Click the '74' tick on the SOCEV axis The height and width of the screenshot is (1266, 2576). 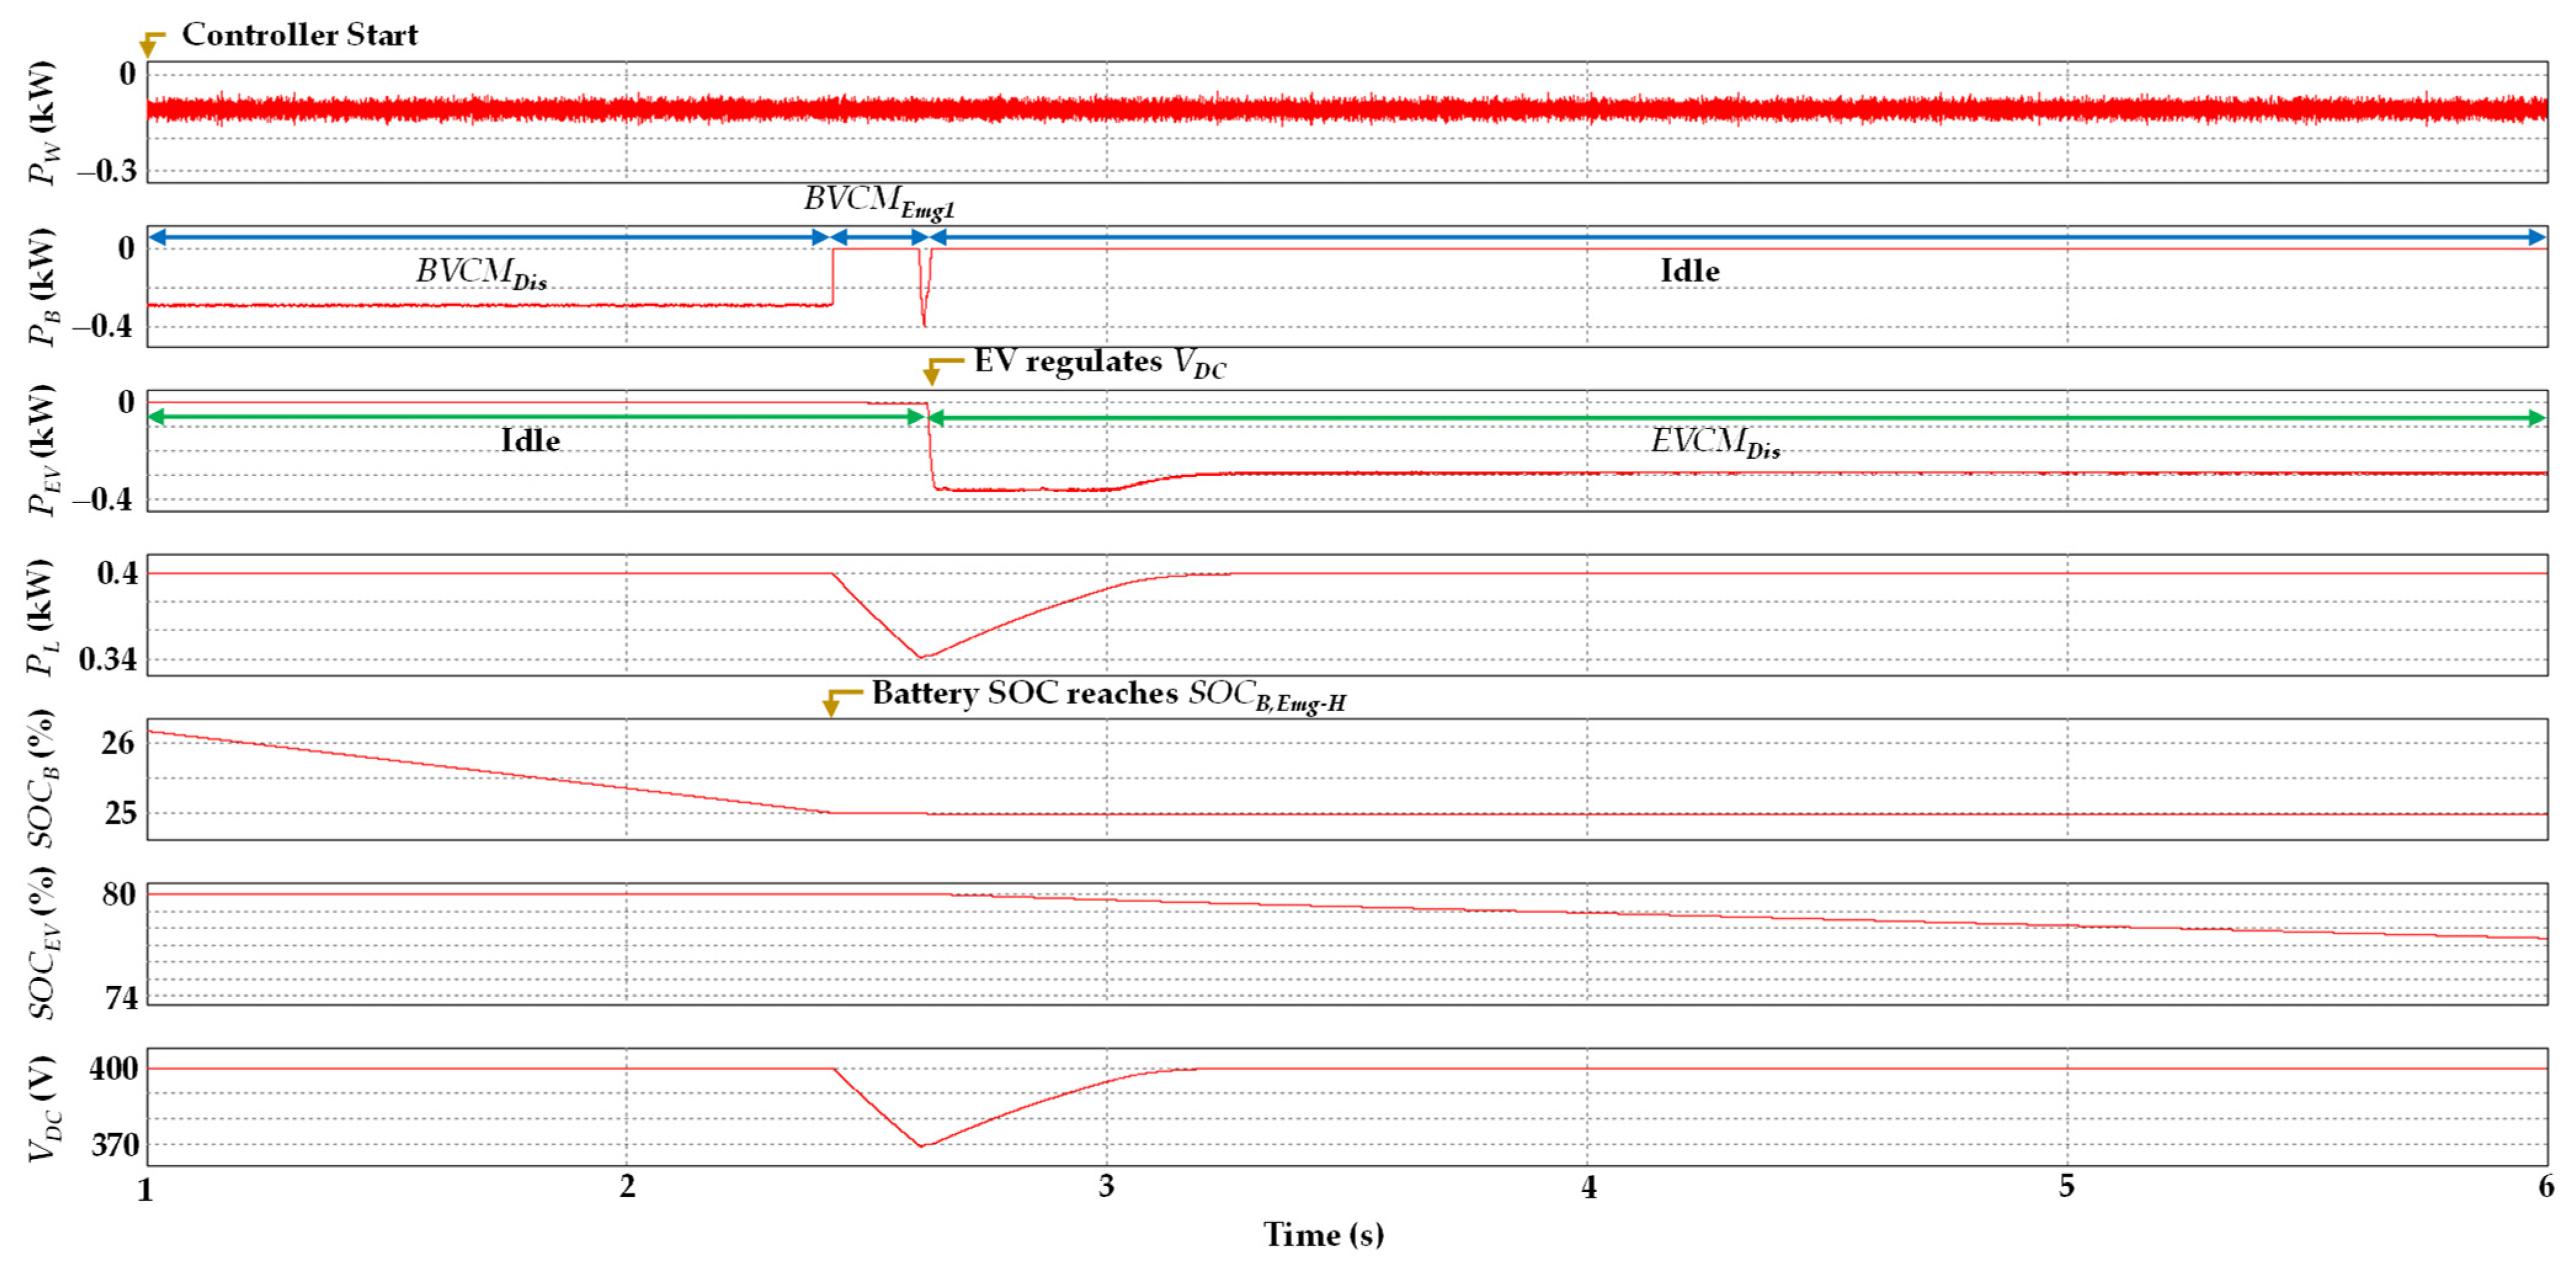(121, 997)
